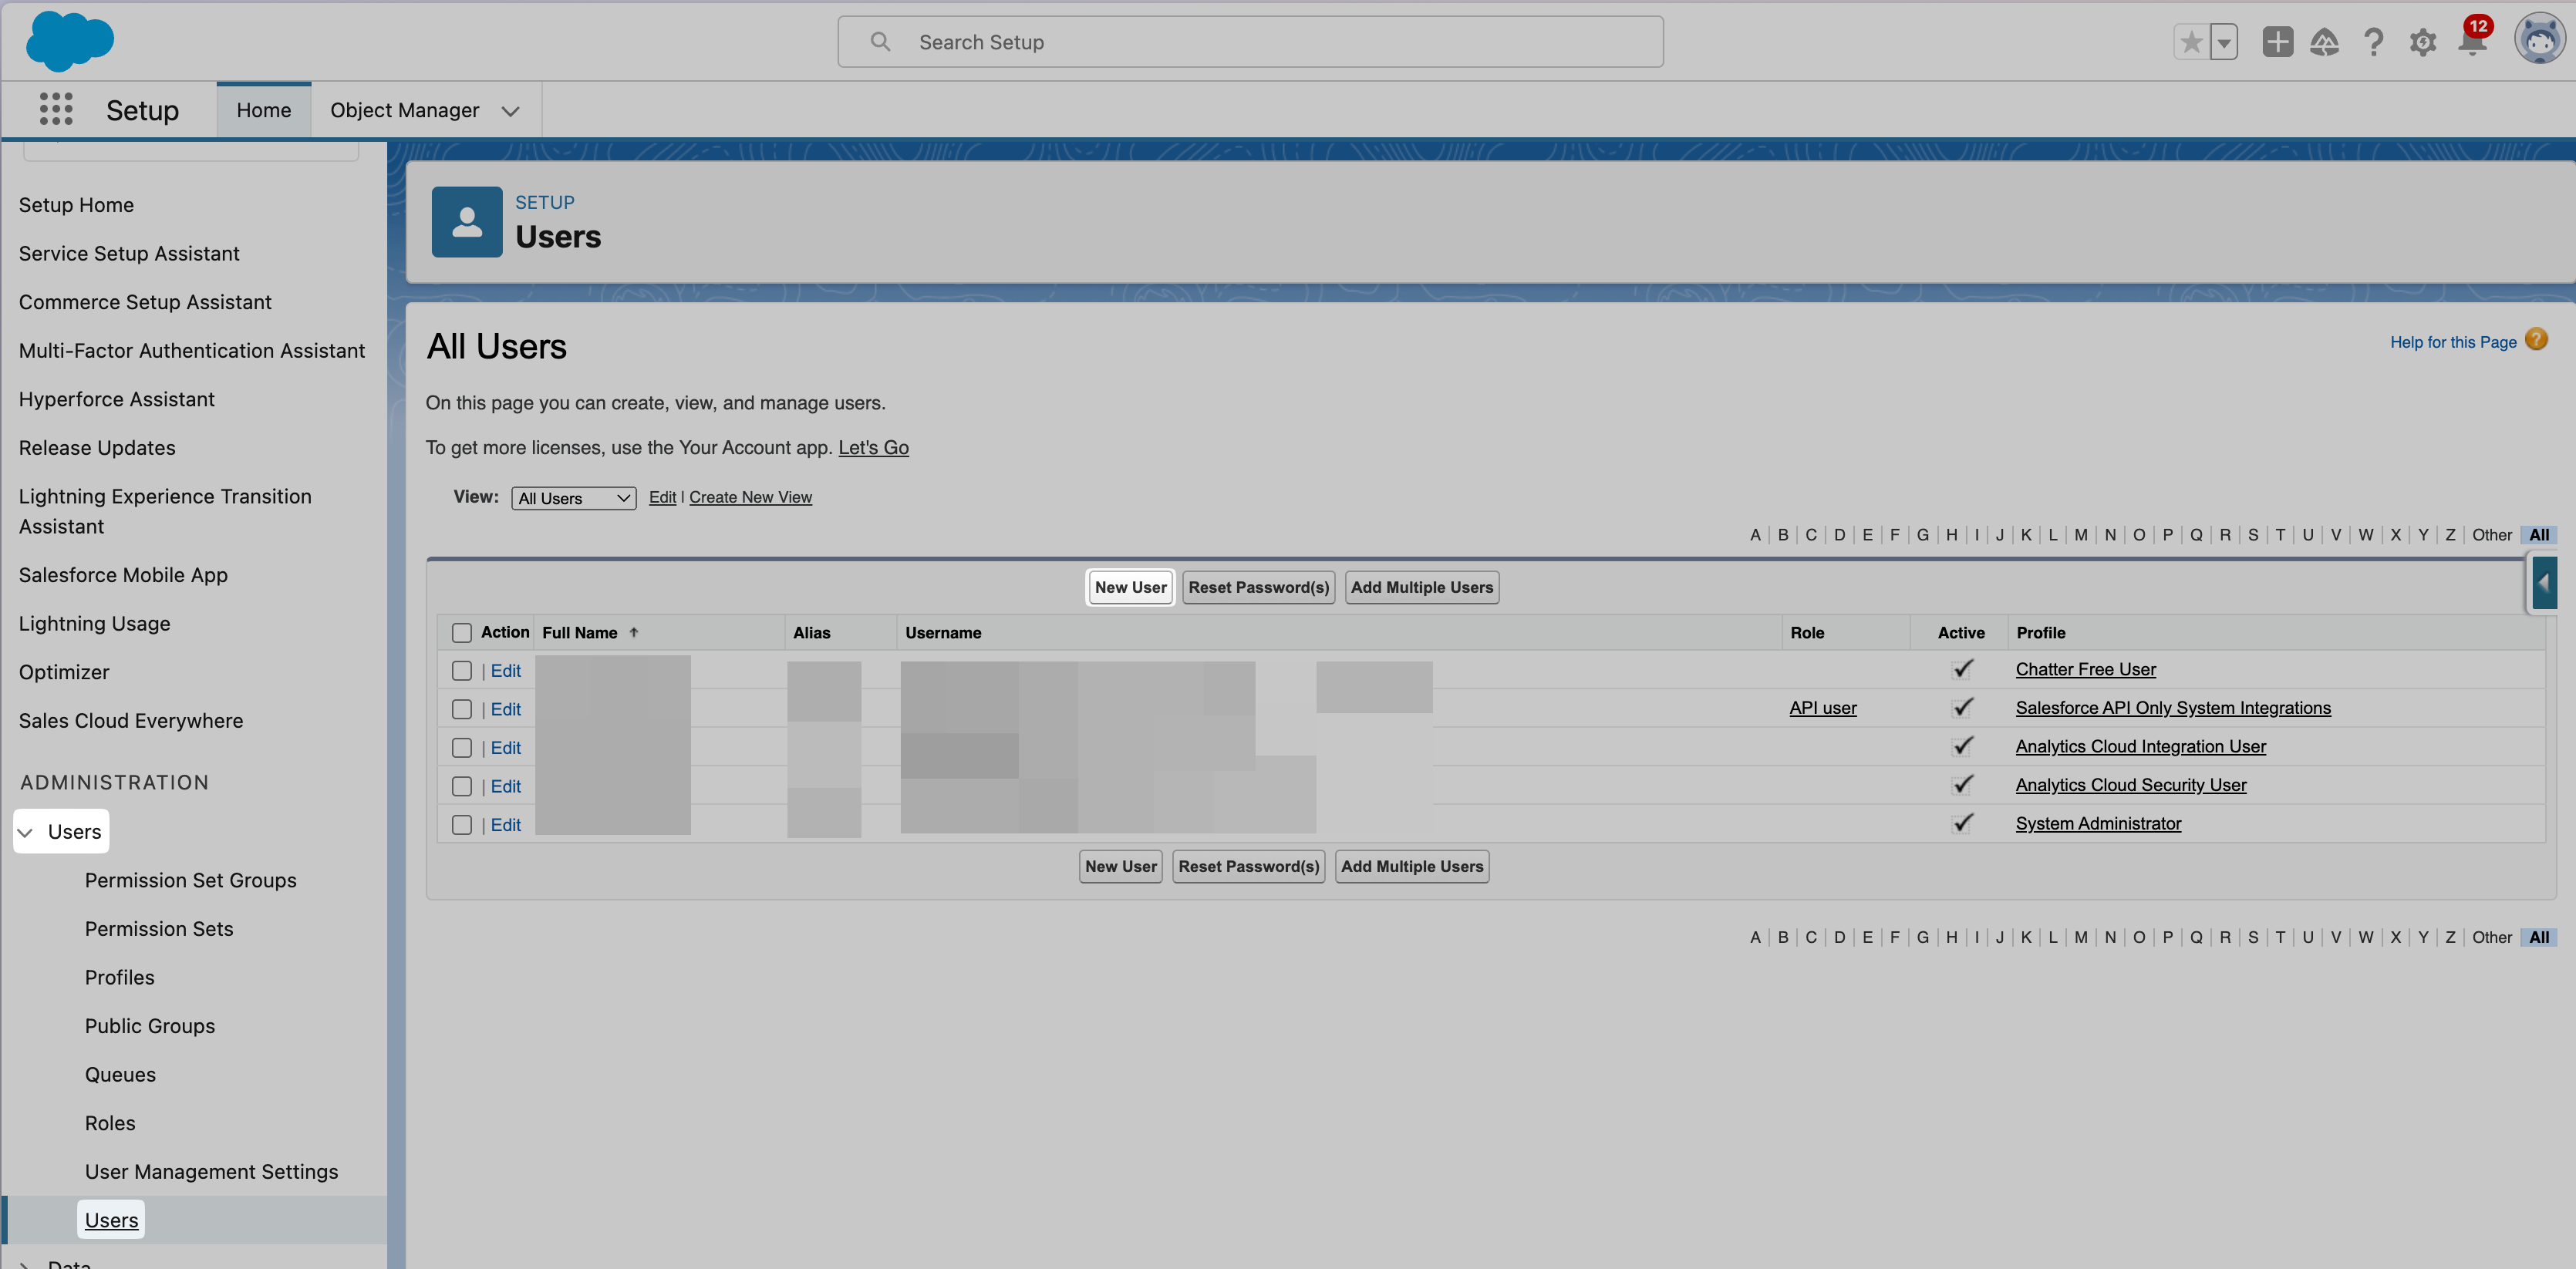Collapse the Users section in sidebar
Image resolution: width=2576 pixels, height=1269 pixels.
tap(26, 832)
